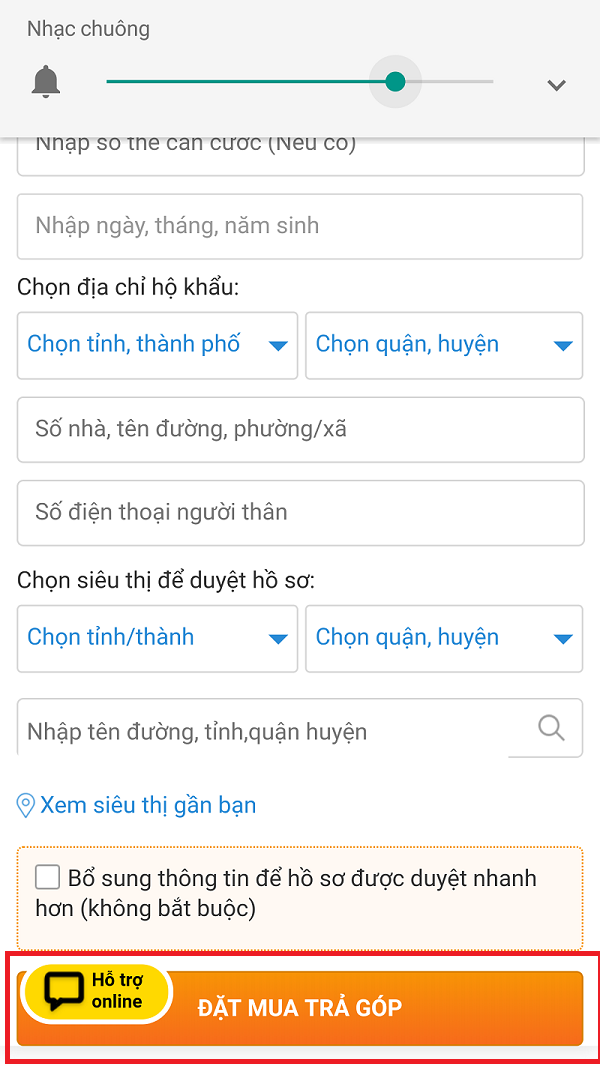Click the dropdown arrow on Chọn tỉnh, thành phố
Image resolution: width=600 pixels, height=1066 pixels.
[278, 345]
